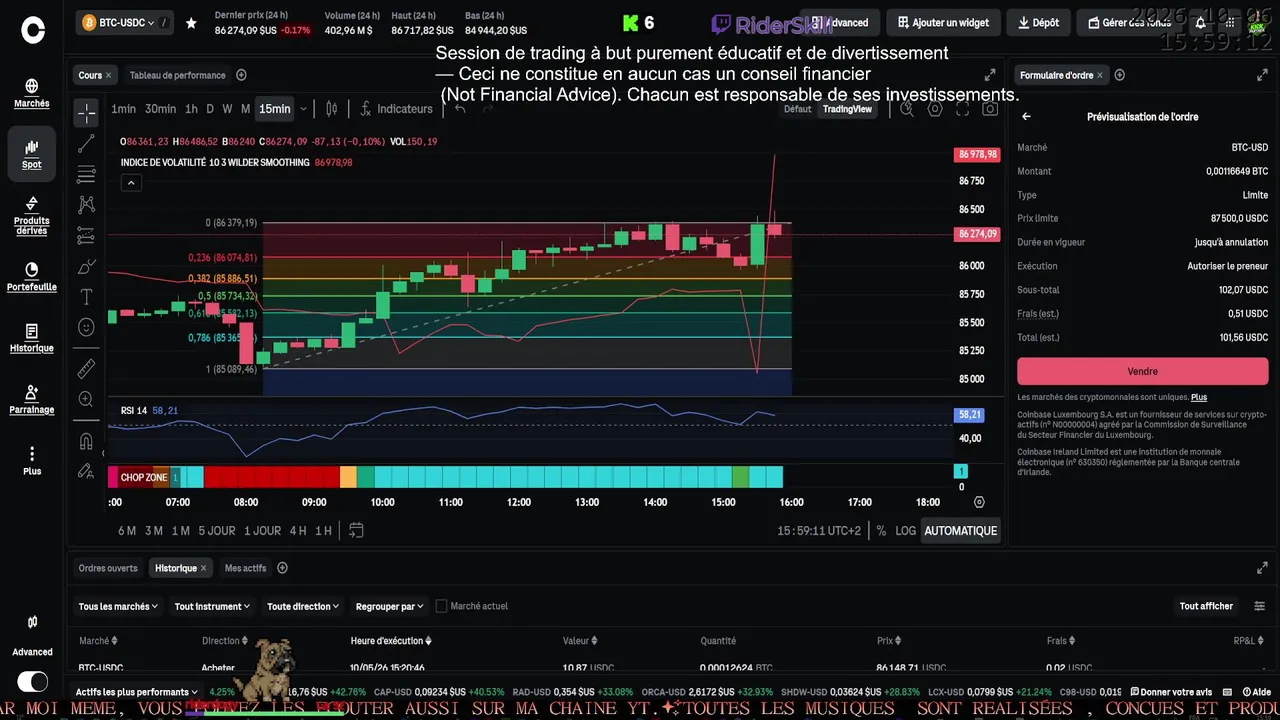Open the Marchés globe icon

coord(32,86)
